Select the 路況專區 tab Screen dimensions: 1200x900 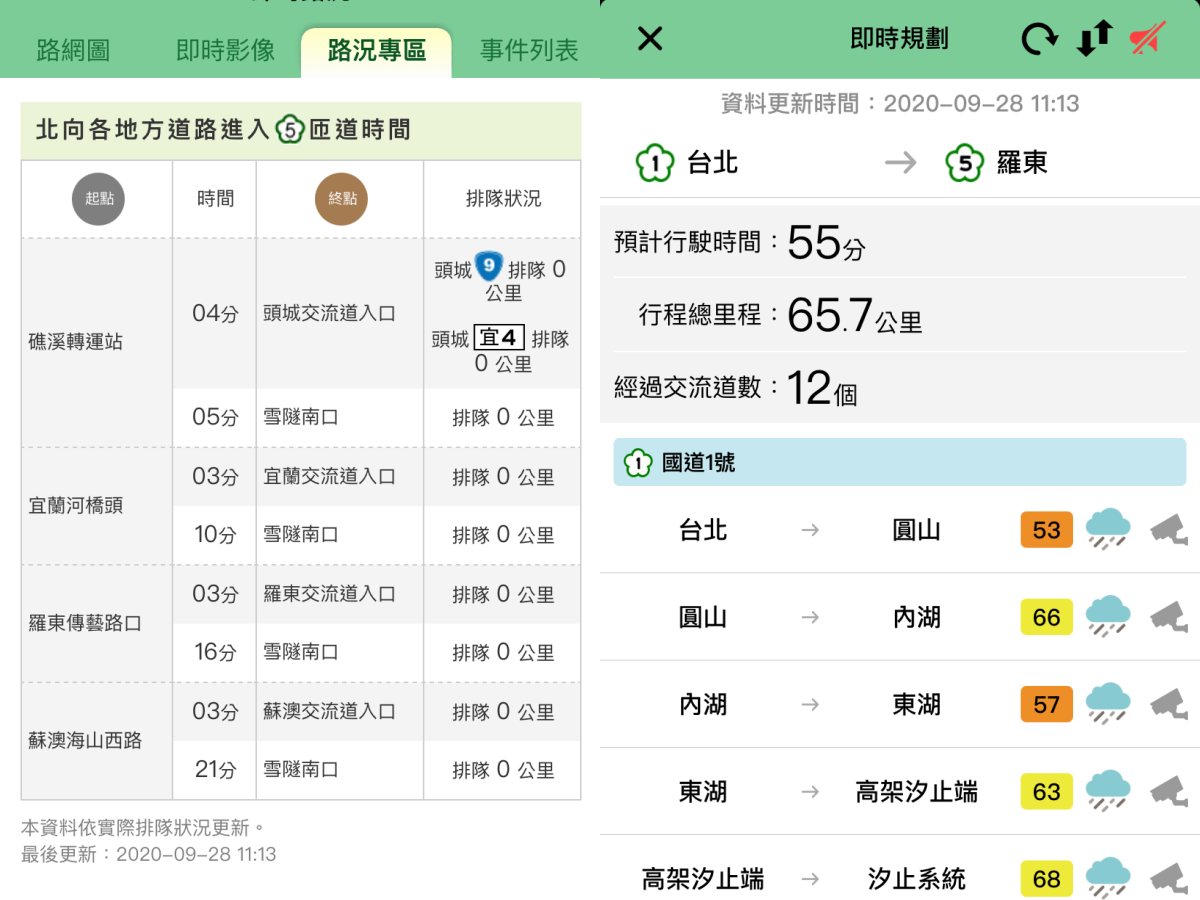coord(377,51)
